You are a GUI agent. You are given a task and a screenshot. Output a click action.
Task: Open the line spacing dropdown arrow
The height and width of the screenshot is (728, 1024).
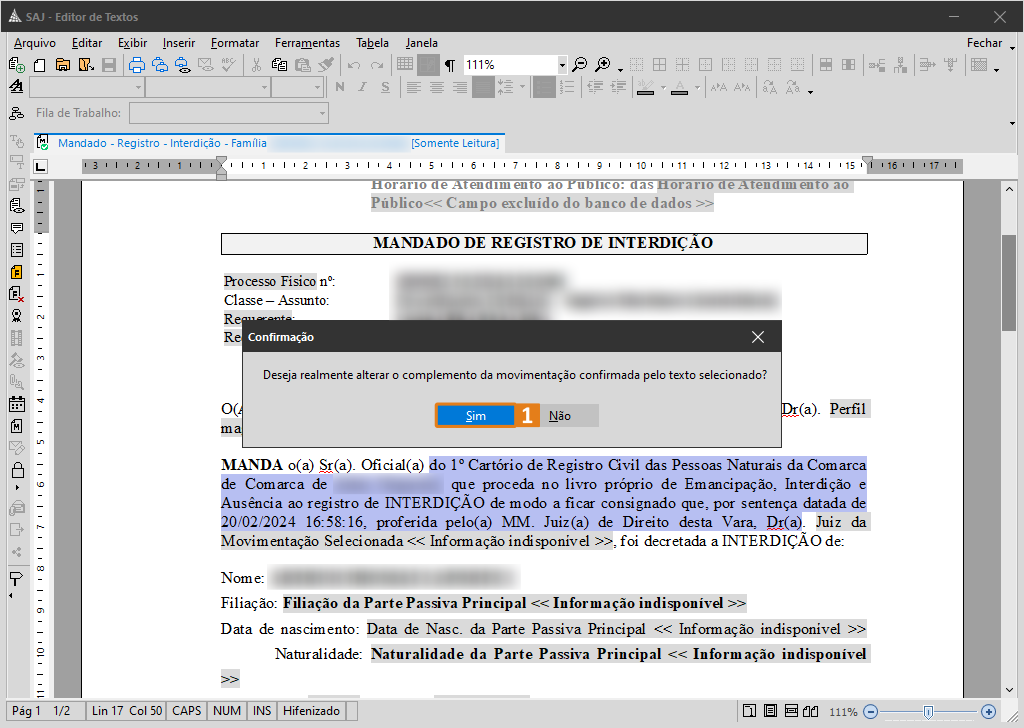coord(522,87)
